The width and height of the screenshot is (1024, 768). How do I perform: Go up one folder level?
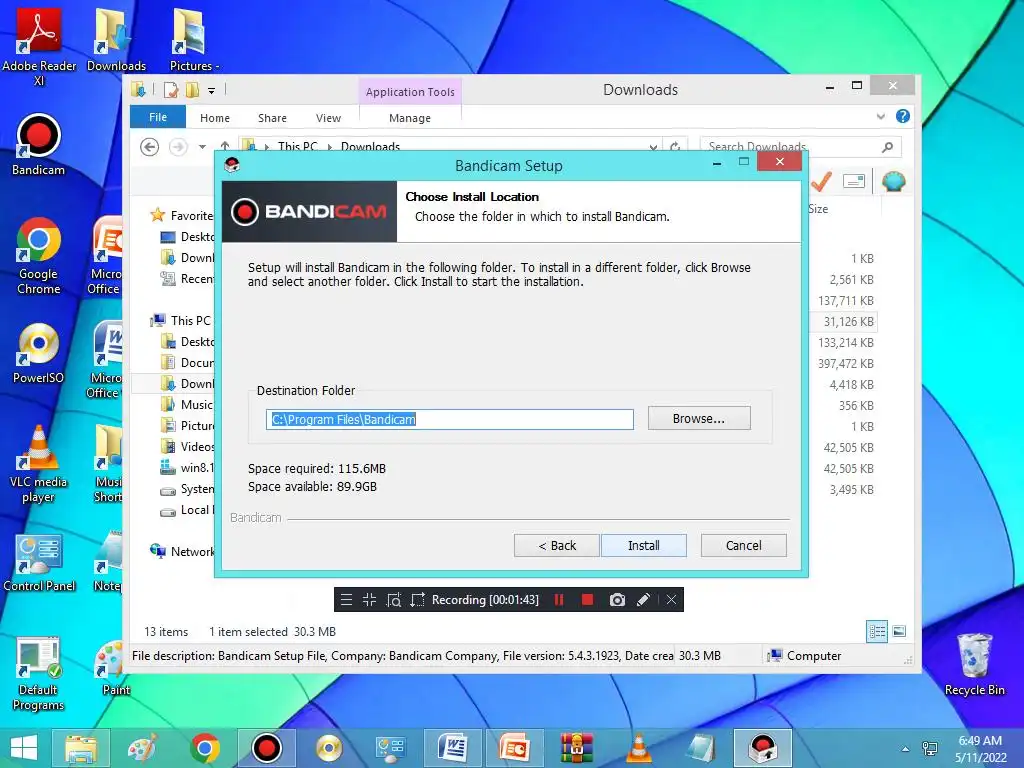tap(225, 146)
